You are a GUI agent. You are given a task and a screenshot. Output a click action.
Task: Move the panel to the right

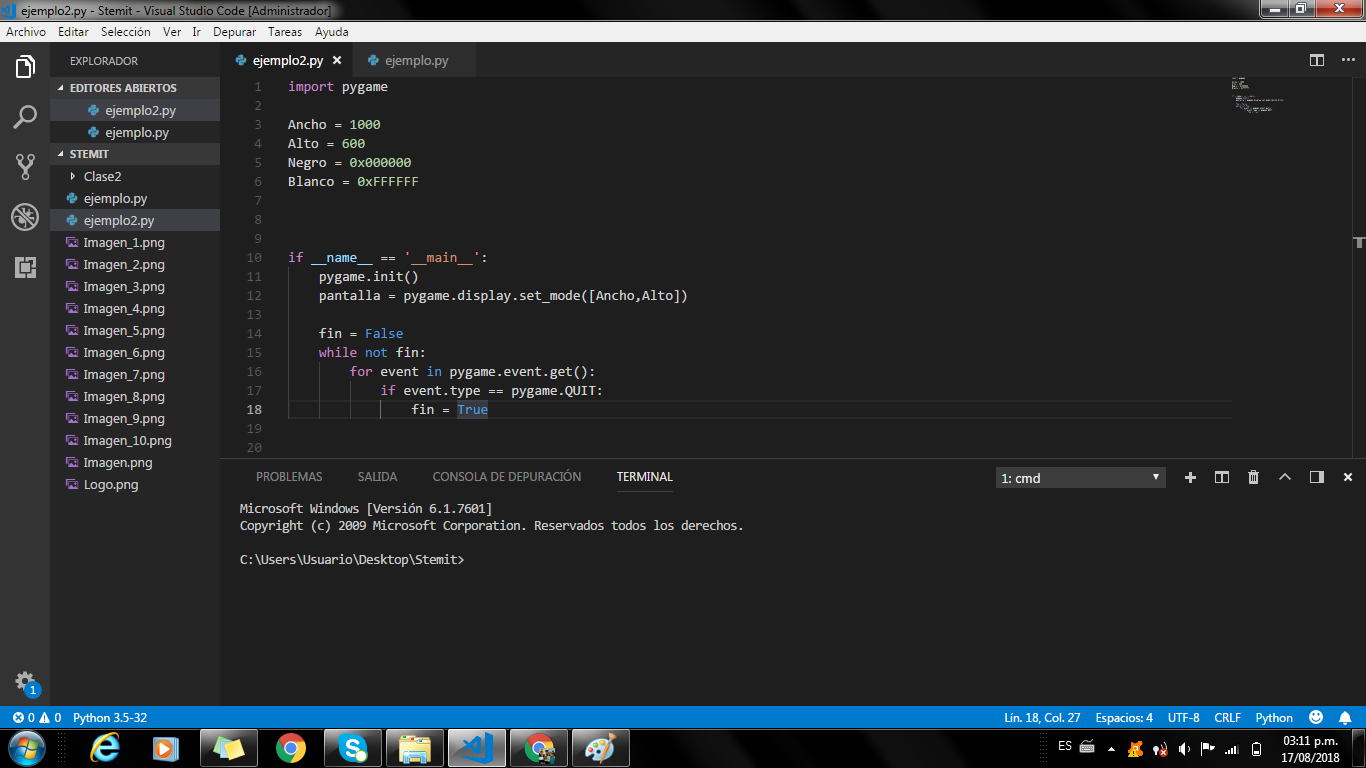(x=1316, y=477)
